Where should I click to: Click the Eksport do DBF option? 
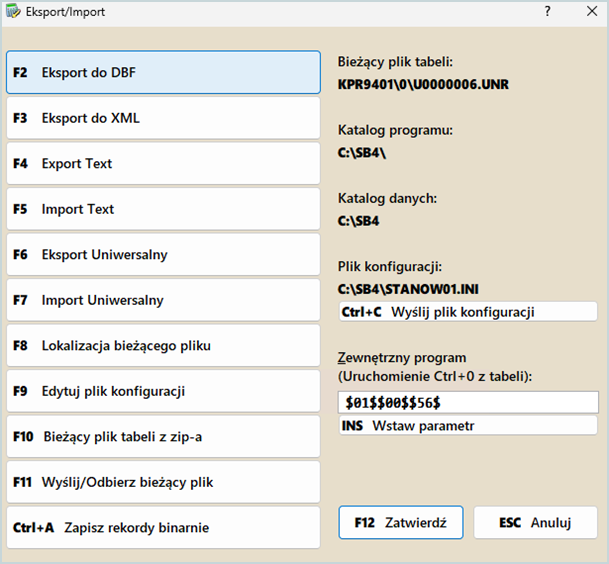pos(163,73)
